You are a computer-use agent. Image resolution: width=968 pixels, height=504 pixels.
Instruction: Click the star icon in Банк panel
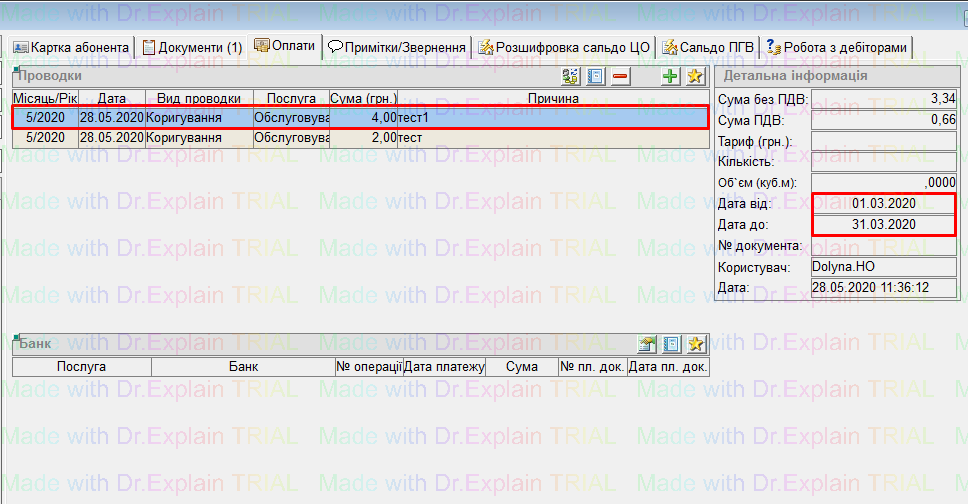(x=696, y=344)
